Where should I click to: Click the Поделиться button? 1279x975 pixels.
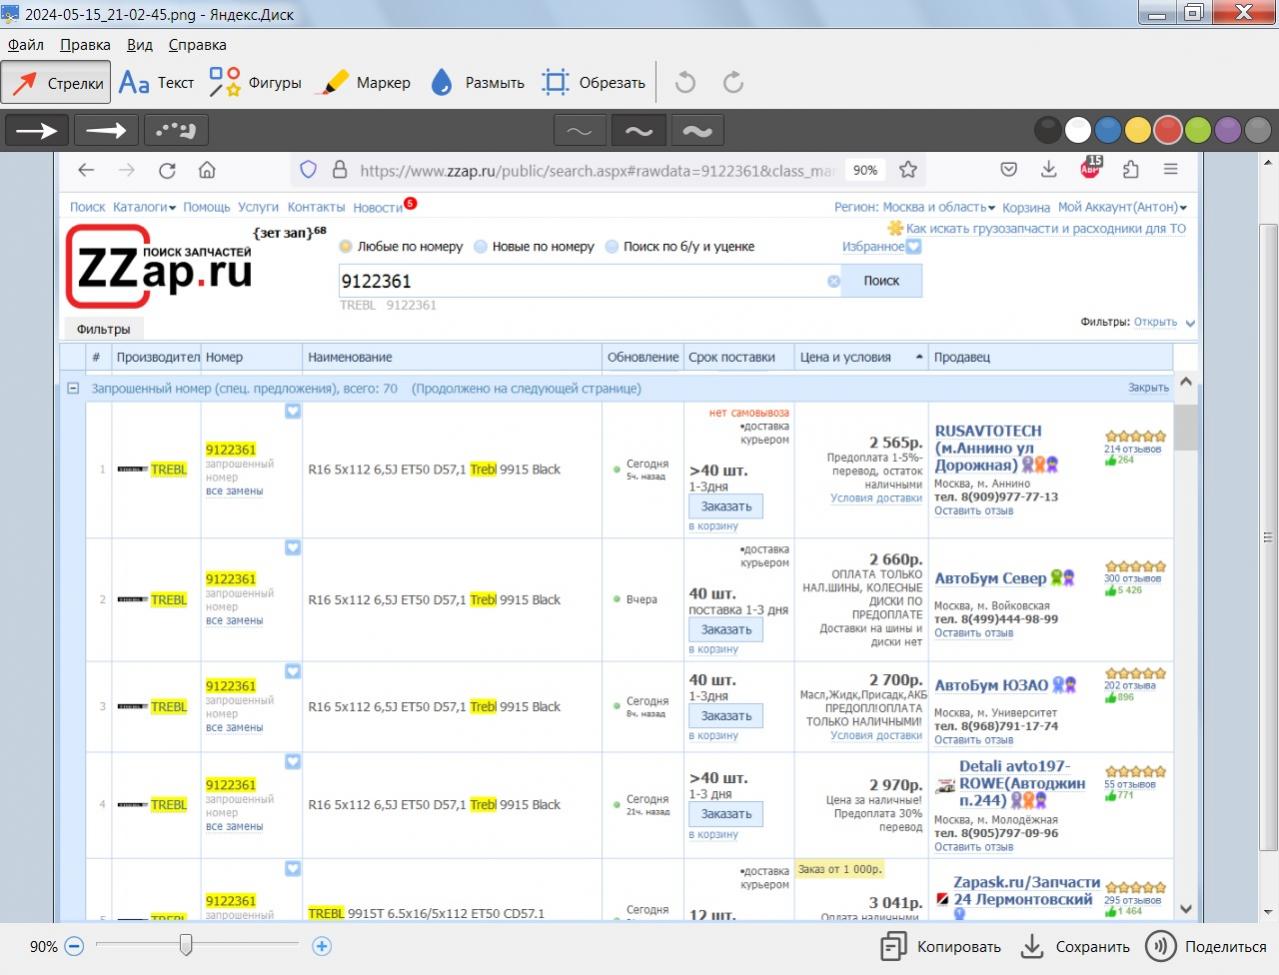point(1207,946)
